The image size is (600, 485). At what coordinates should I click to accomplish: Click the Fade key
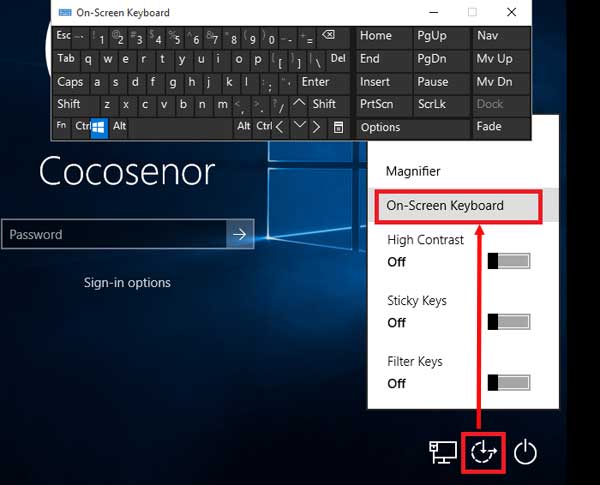point(501,127)
